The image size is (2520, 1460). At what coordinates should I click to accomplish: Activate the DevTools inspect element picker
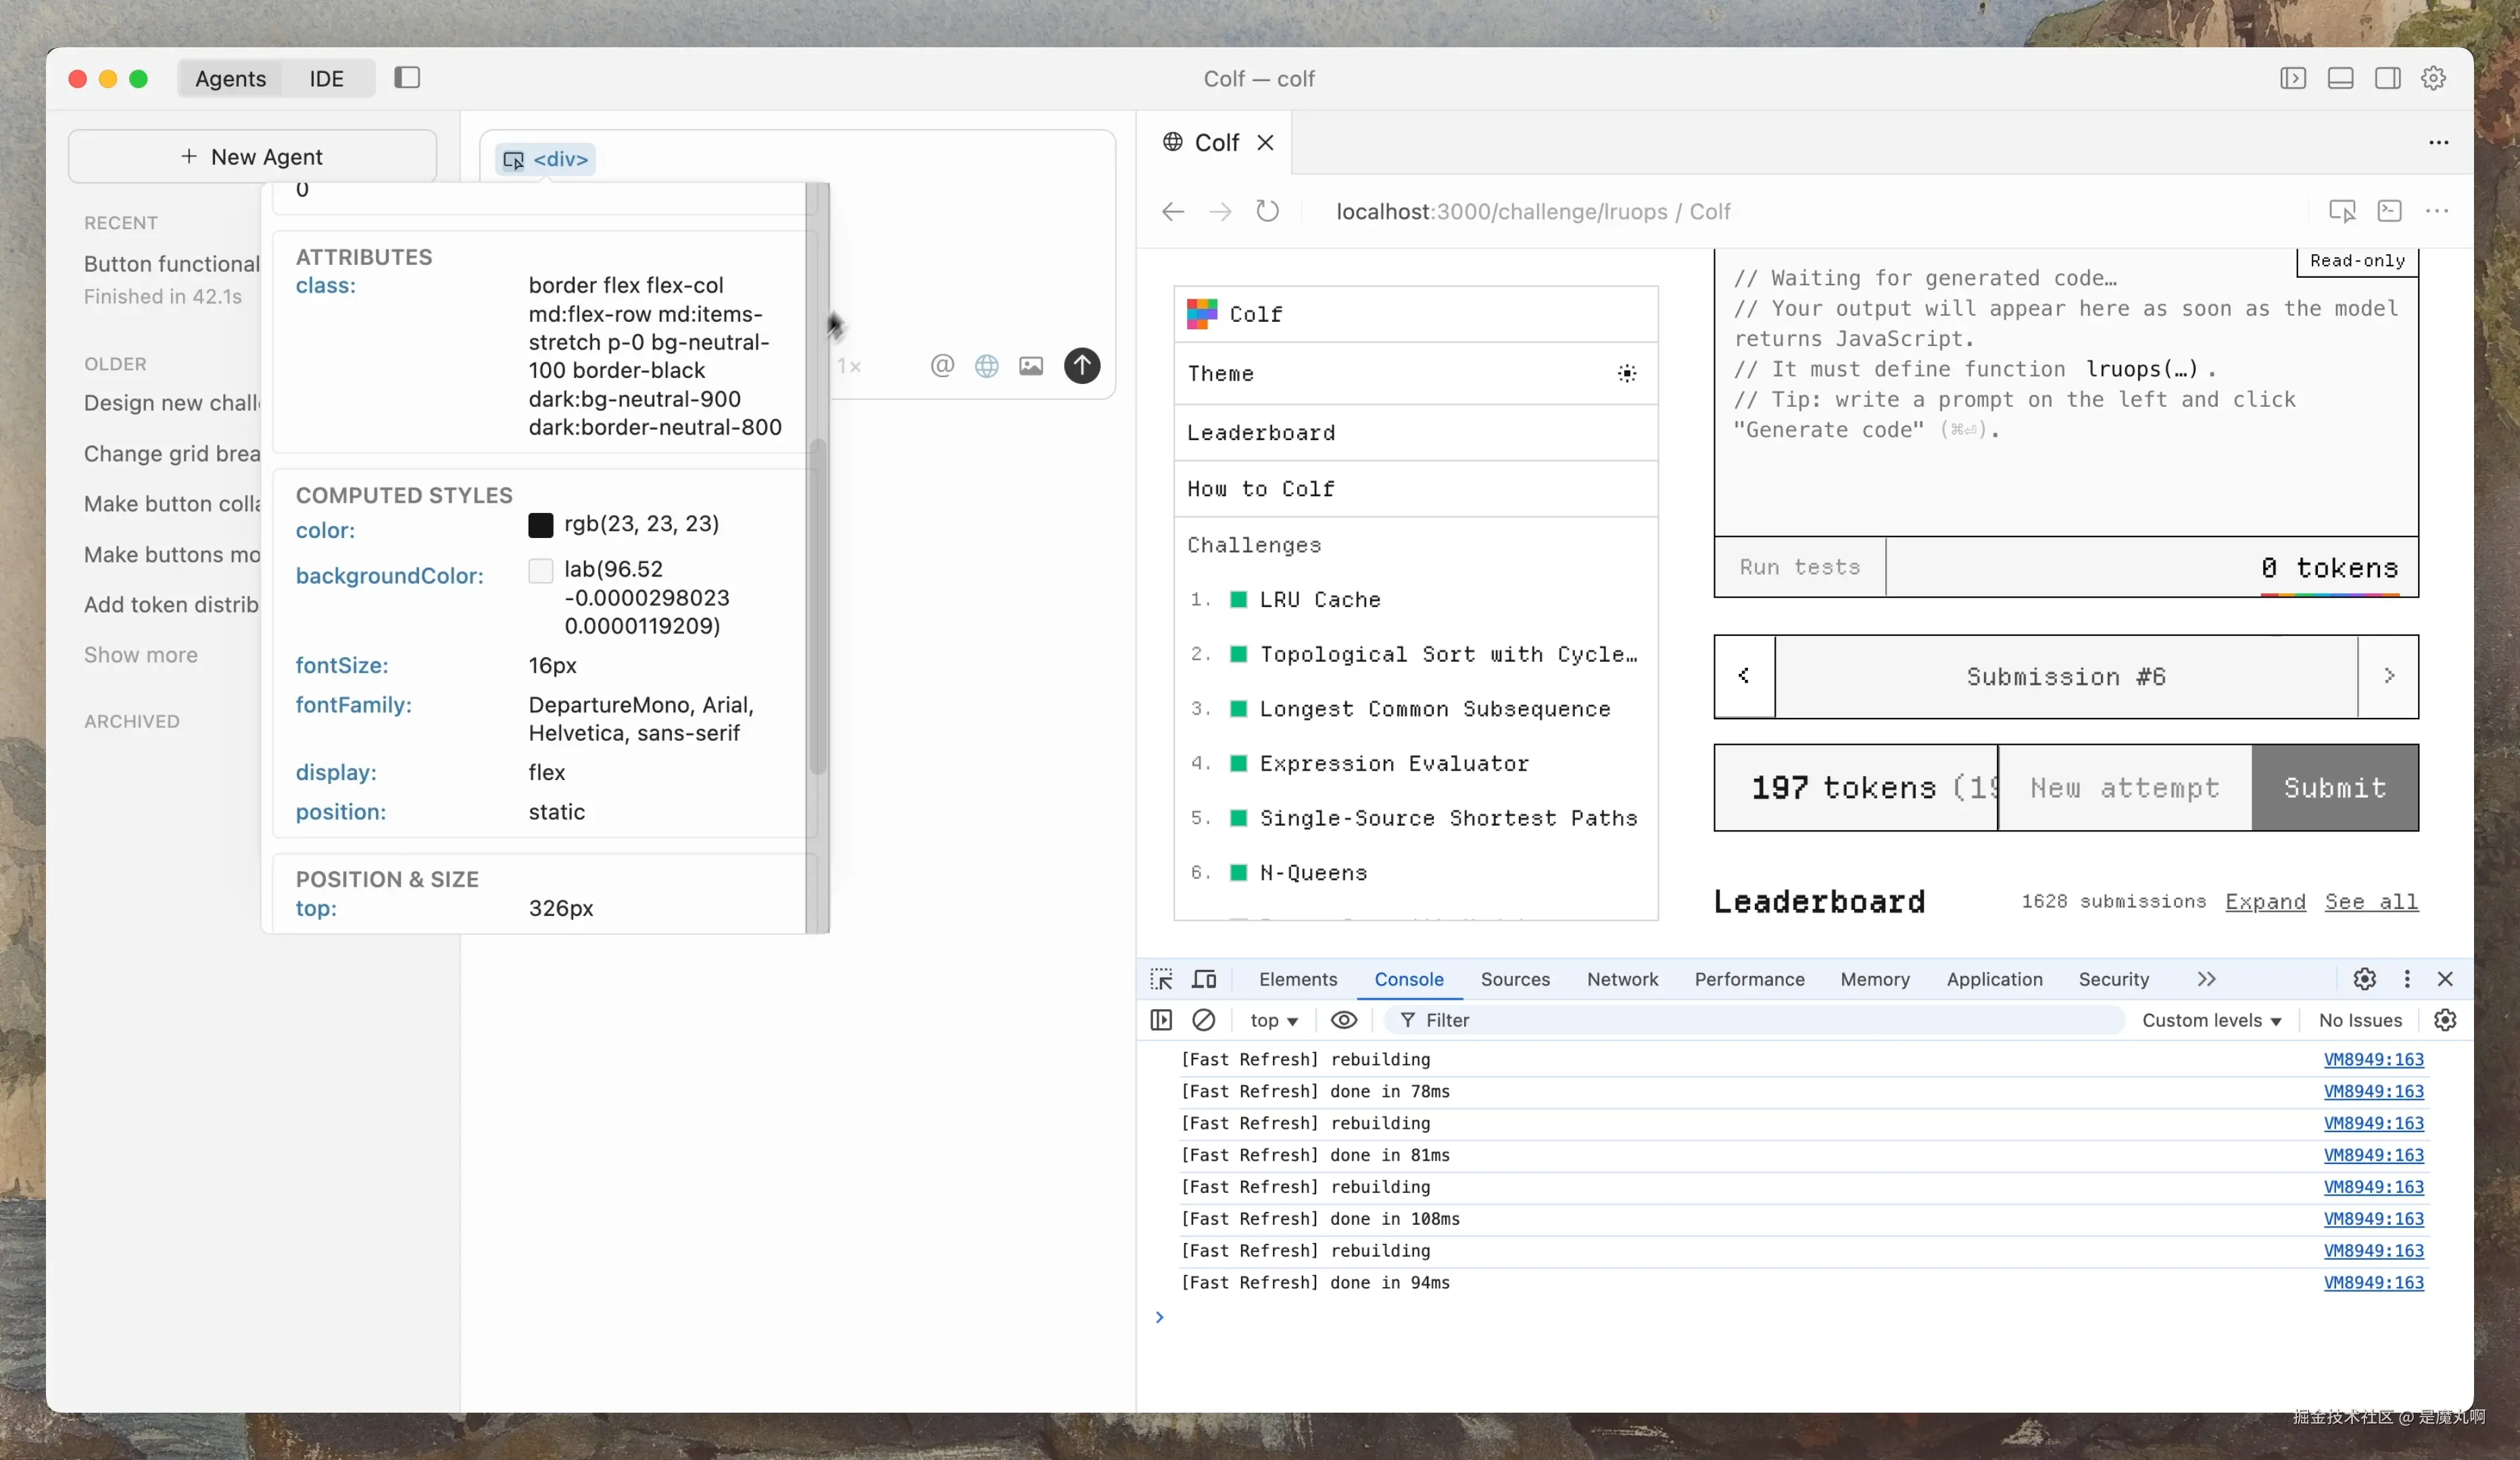pos(1161,979)
